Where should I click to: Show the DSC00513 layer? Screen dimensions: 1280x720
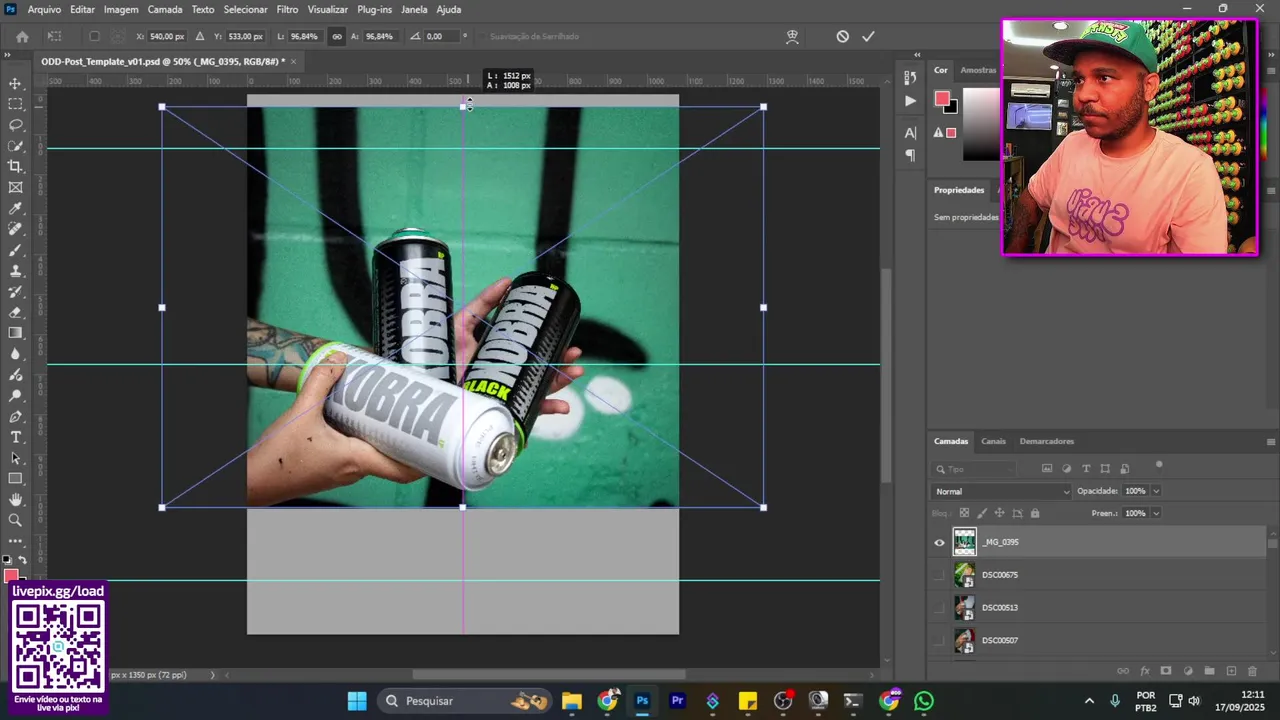click(939, 608)
